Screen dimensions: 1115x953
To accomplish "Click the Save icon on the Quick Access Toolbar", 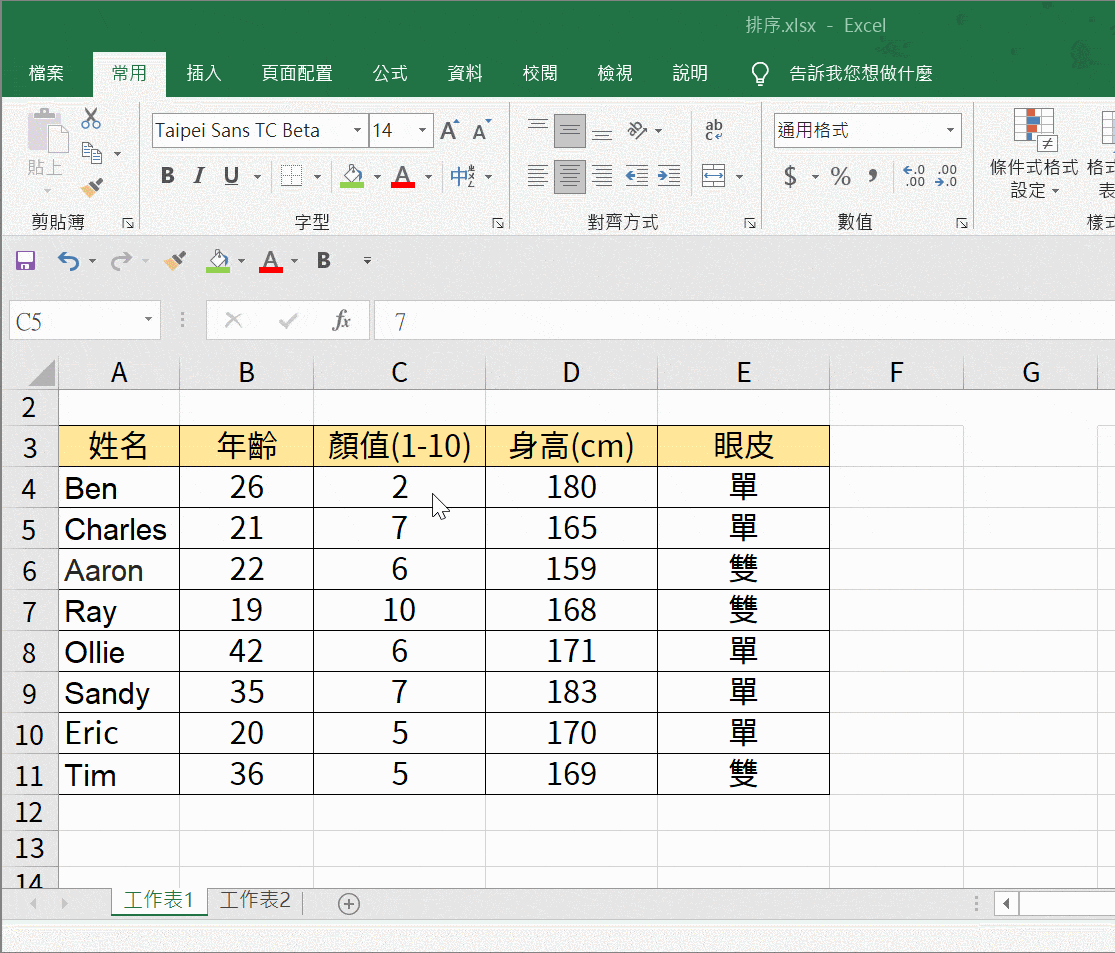I will [x=25, y=261].
